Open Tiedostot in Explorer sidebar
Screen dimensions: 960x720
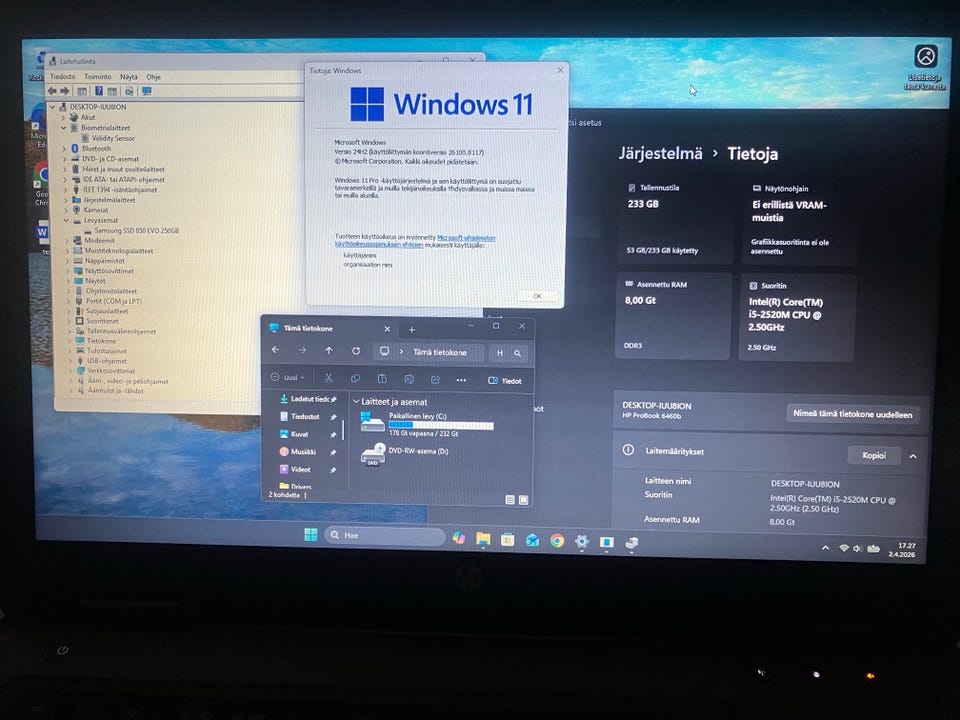pos(308,416)
